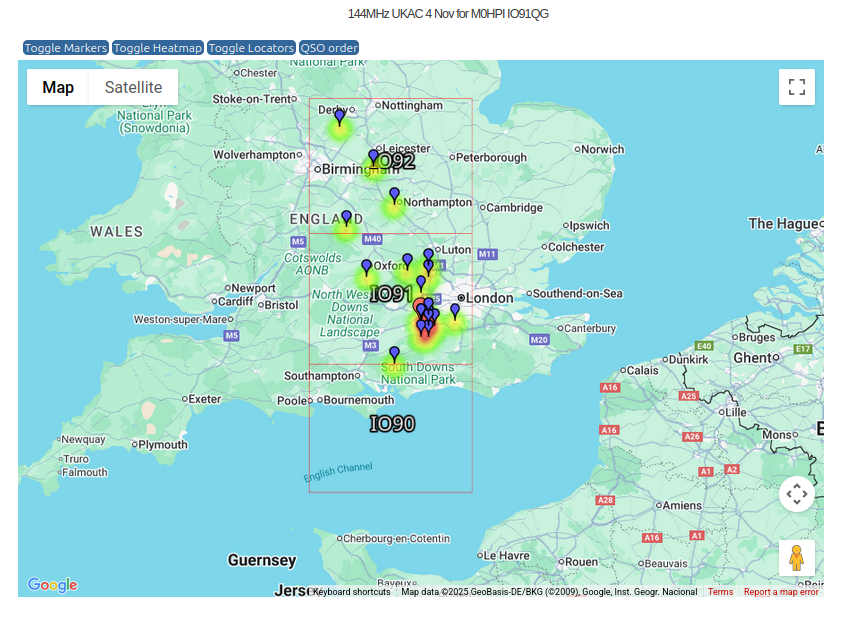
Task: Open Keyboard shortcuts
Action: pyautogui.click(x=352, y=592)
